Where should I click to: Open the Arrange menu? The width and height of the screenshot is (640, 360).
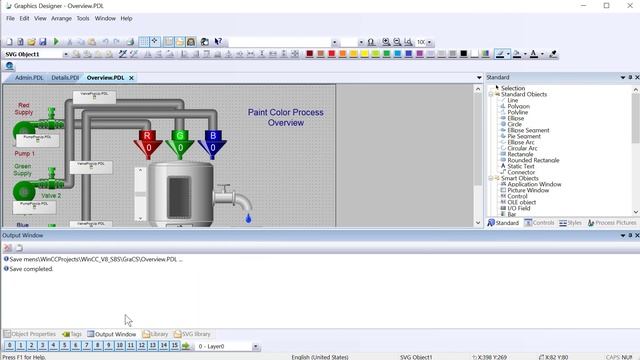coord(61,18)
